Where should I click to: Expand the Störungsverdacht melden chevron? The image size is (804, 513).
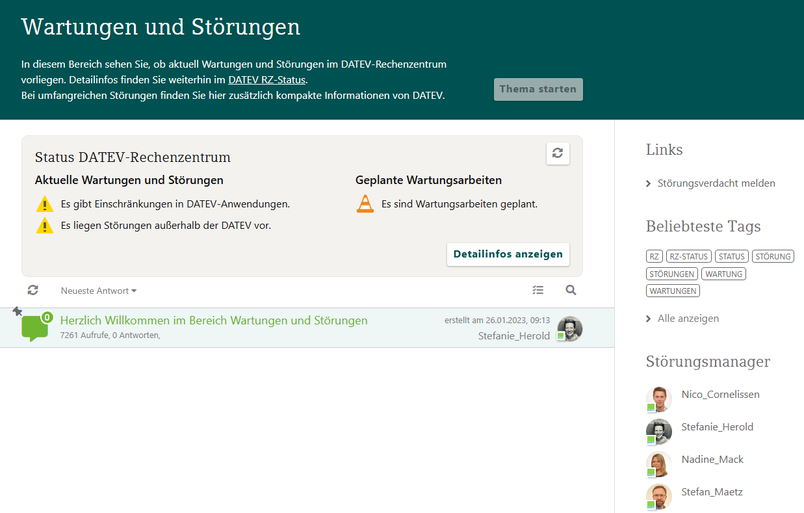coord(648,184)
